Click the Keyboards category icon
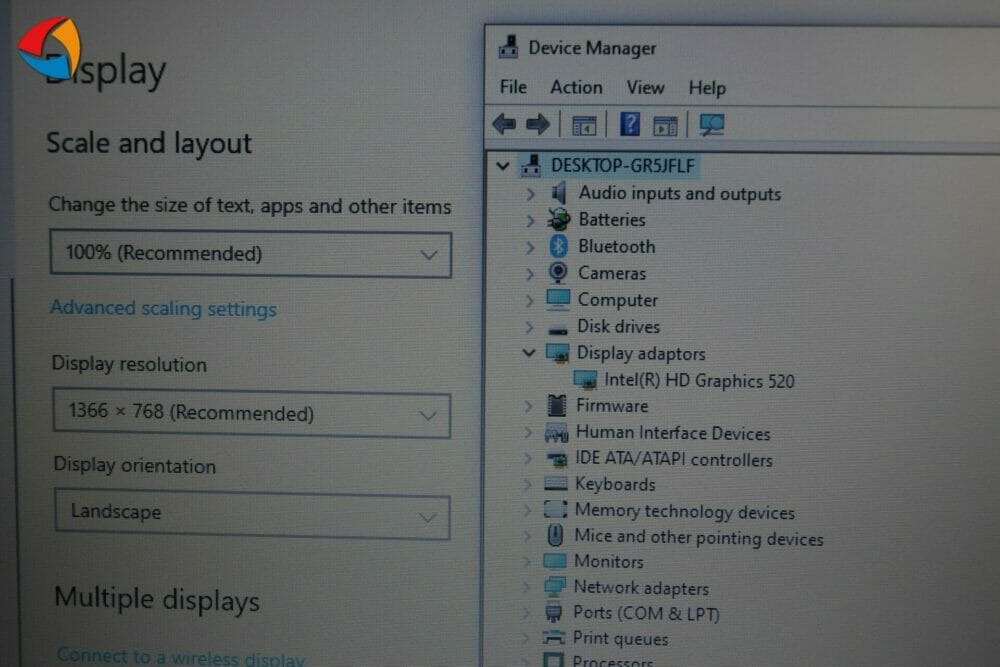 (x=555, y=484)
